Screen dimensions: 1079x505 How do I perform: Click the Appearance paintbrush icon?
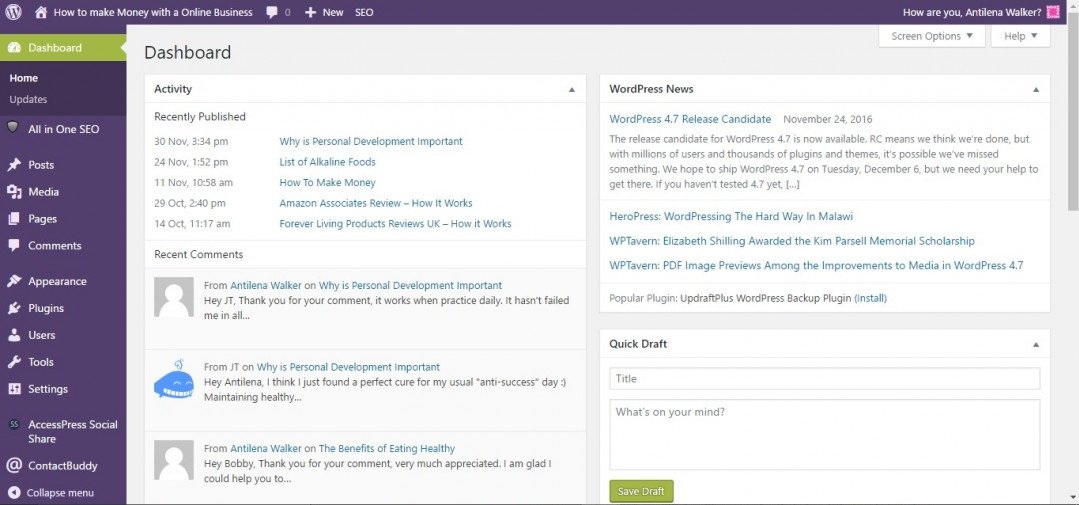click(x=14, y=281)
